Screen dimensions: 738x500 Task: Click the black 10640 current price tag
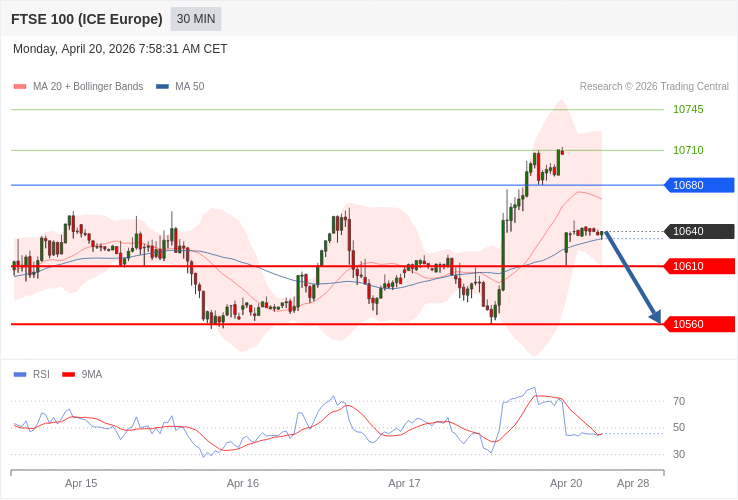[699, 231]
